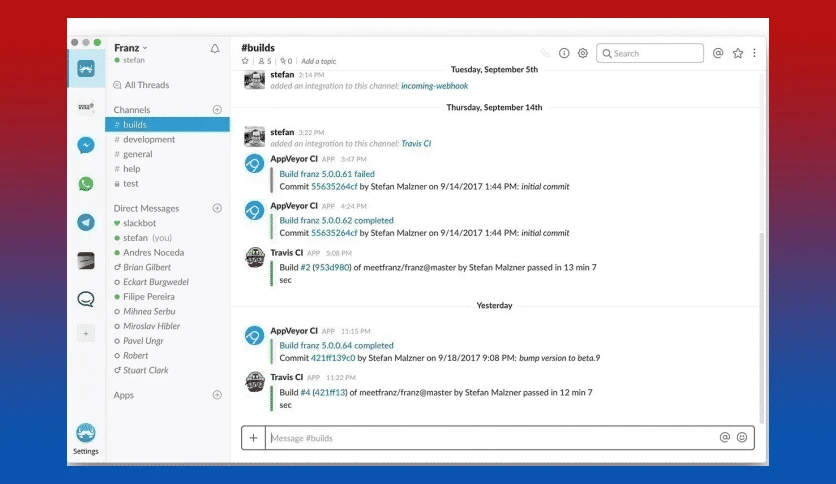Open channel settings gear icon
Image resolution: width=836 pixels, height=484 pixels.
[583, 53]
